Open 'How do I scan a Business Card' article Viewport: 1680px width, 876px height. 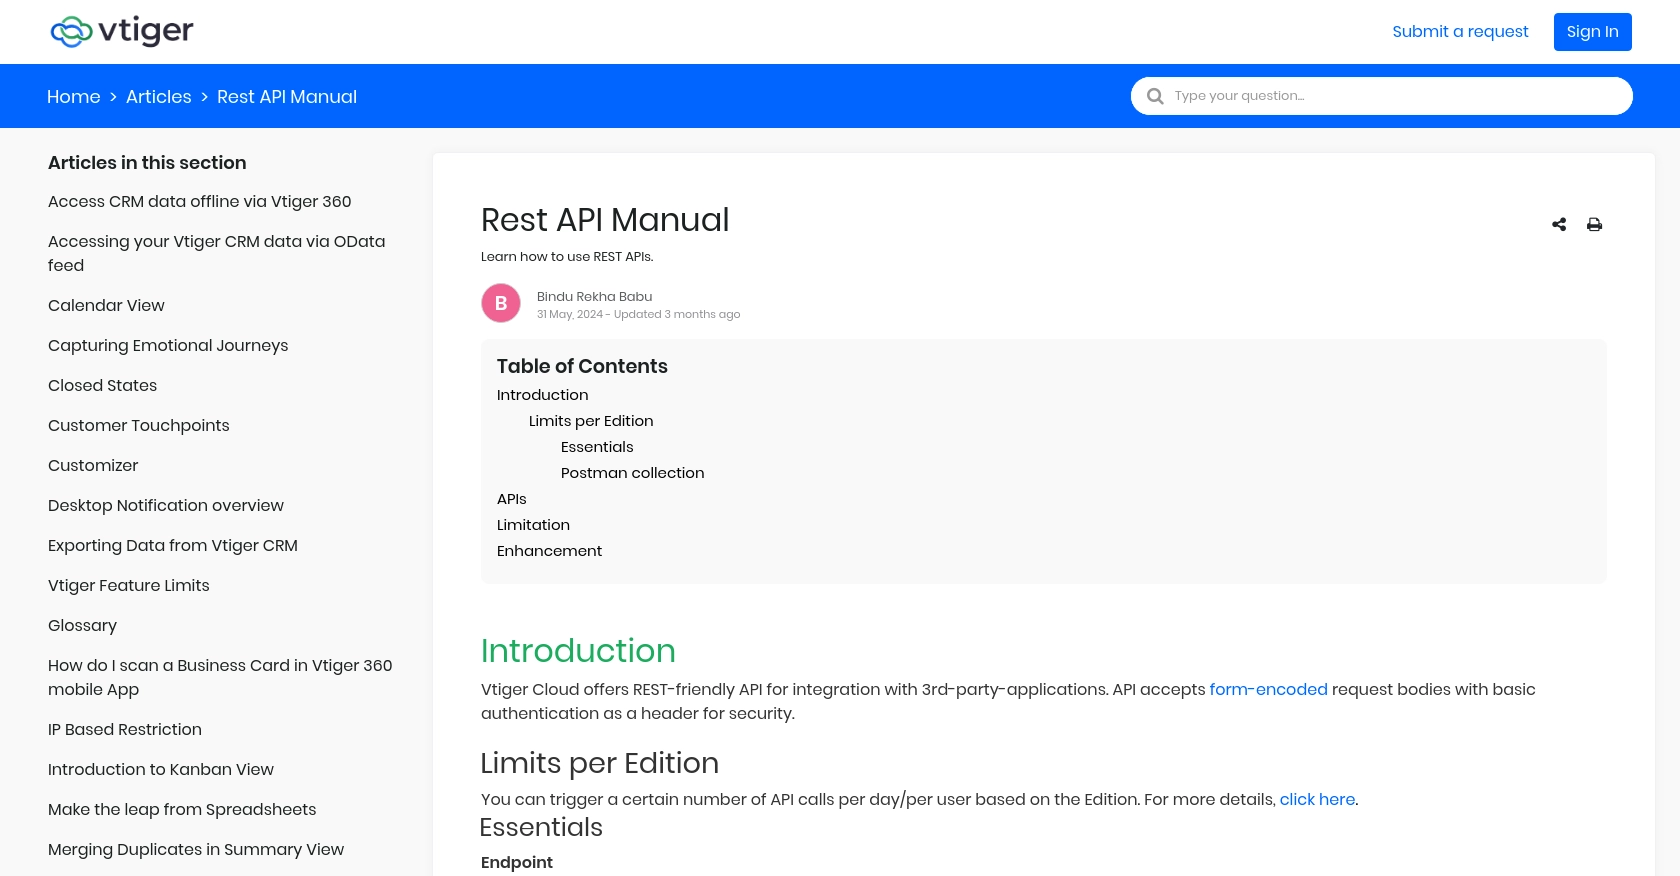point(220,677)
